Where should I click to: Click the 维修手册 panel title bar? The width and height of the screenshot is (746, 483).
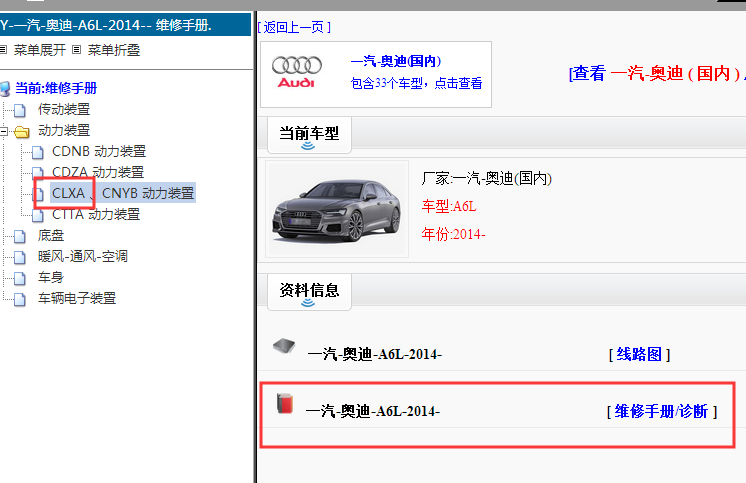[x=126, y=25]
